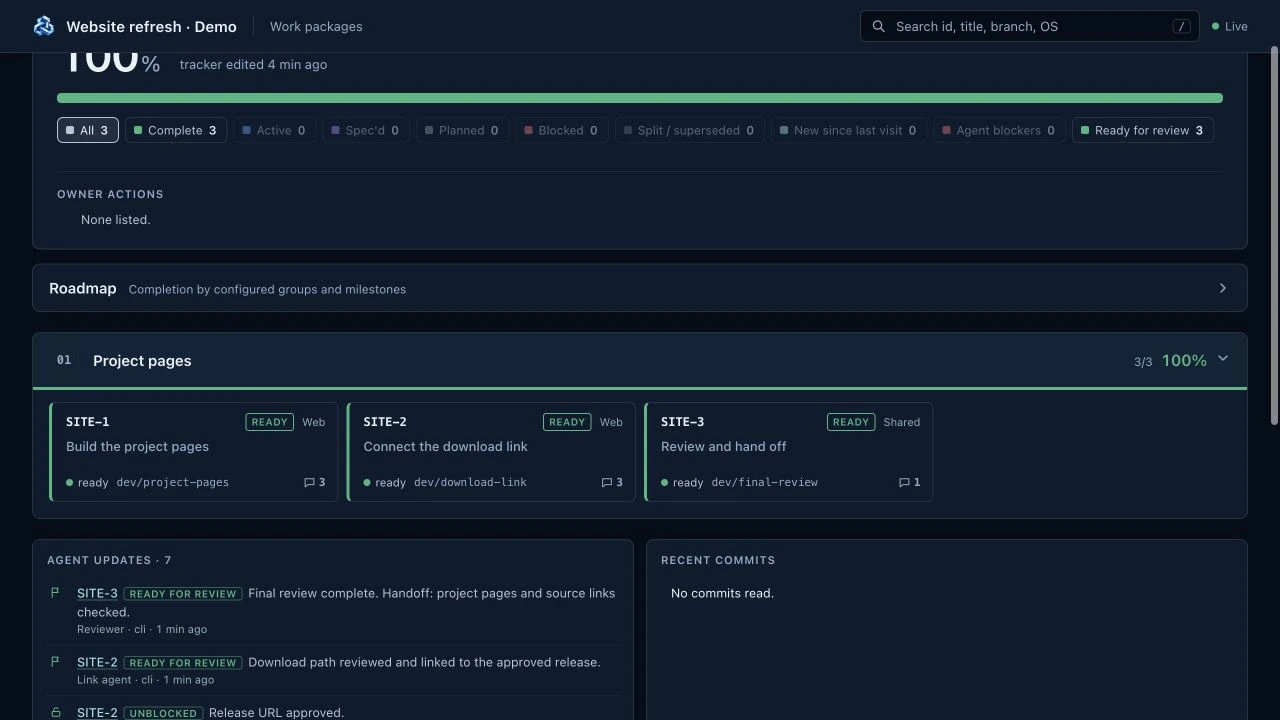This screenshot has width=1280, height=720.
Task: Open the SITE-2 Connect the download link card
Action: coord(491,452)
